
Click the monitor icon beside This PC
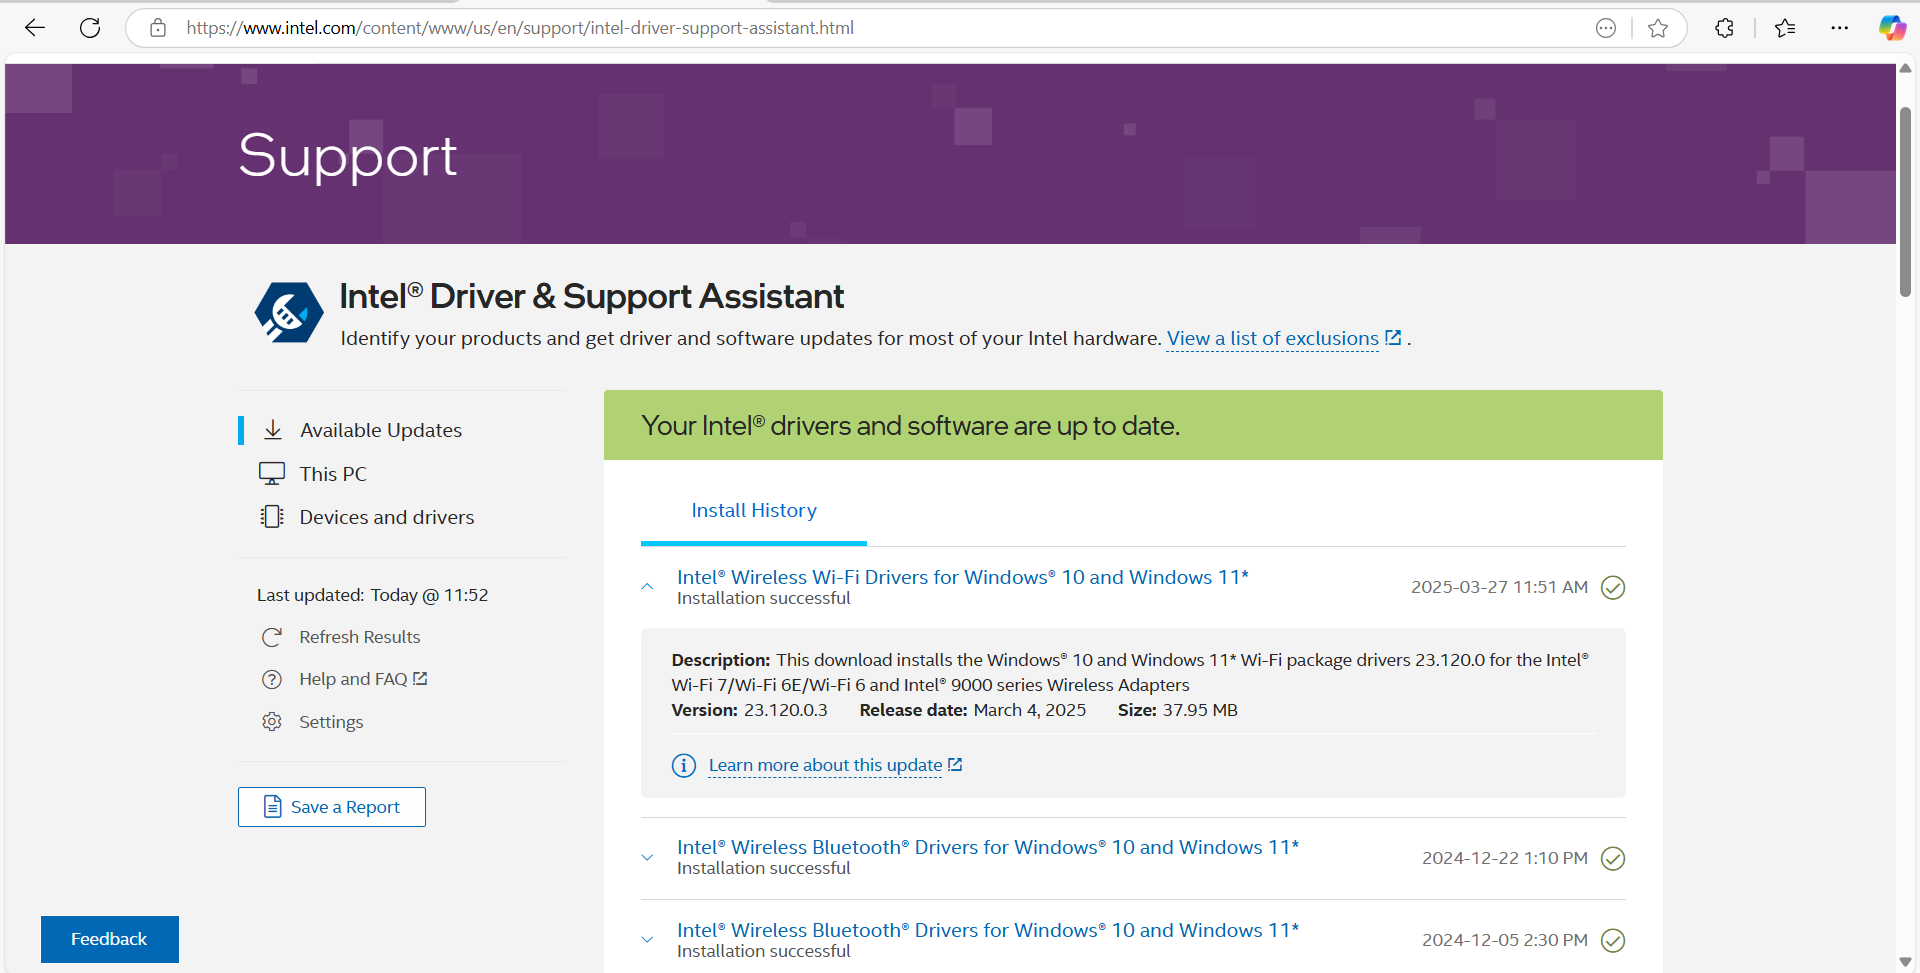pyautogui.click(x=272, y=473)
